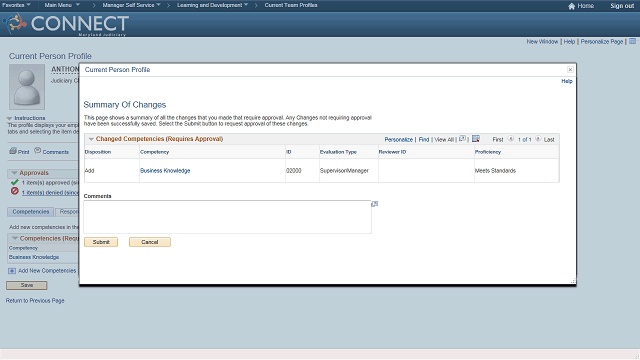Sort by the ID column header
The height and width of the screenshot is (360, 640).
click(289, 152)
